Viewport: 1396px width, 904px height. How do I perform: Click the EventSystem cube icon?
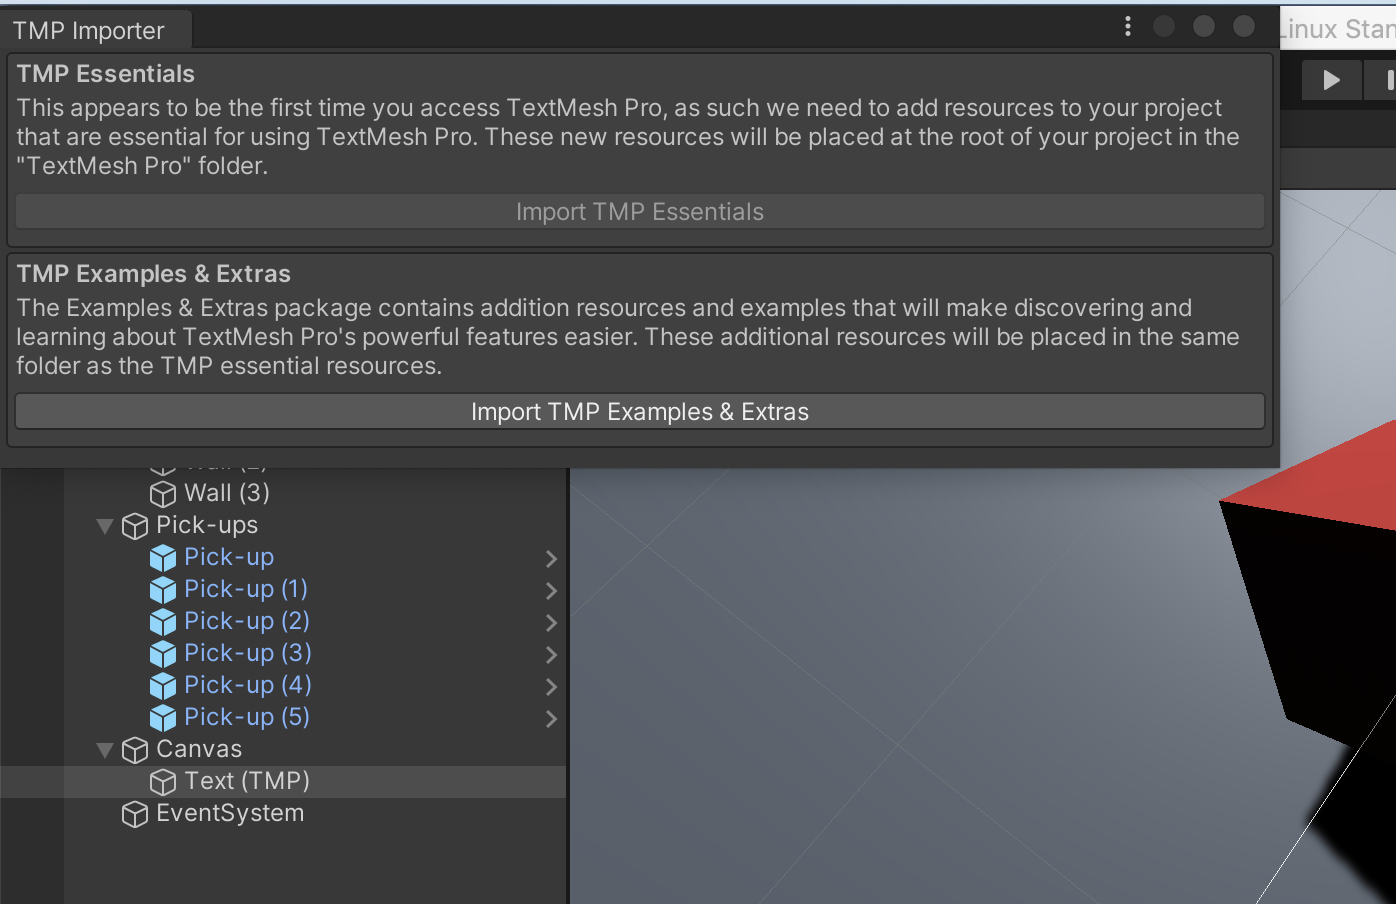135,814
